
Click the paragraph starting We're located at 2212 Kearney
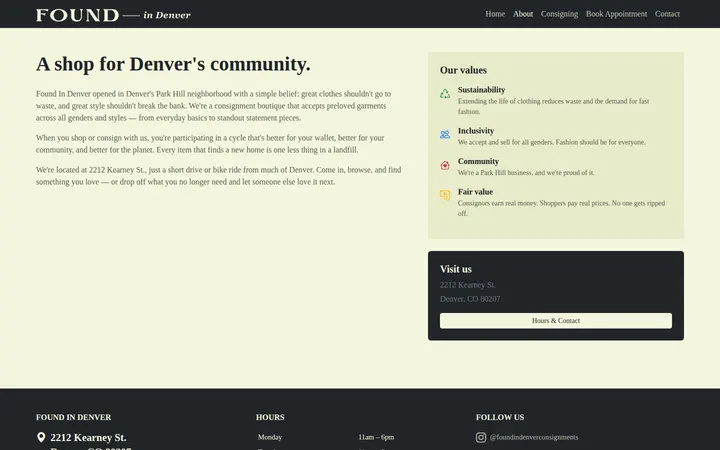click(219, 176)
